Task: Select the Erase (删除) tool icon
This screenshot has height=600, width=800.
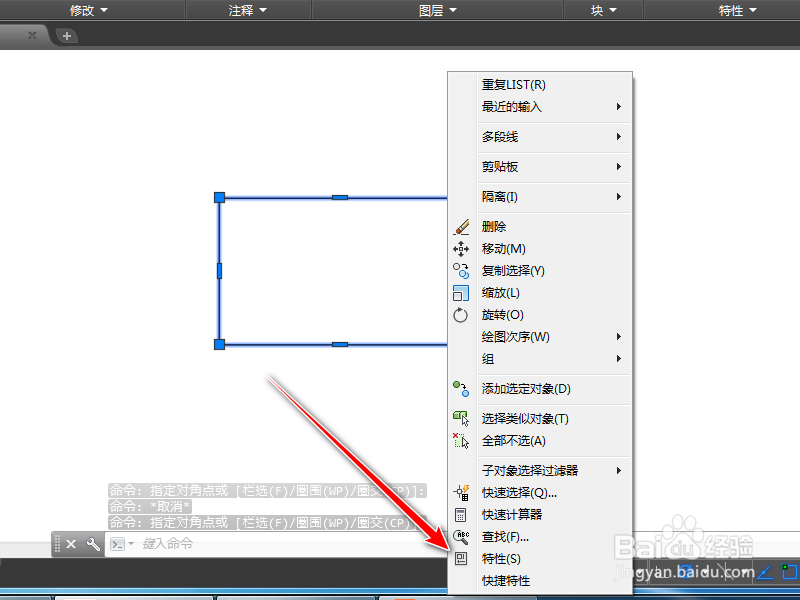Action: (461, 226)
